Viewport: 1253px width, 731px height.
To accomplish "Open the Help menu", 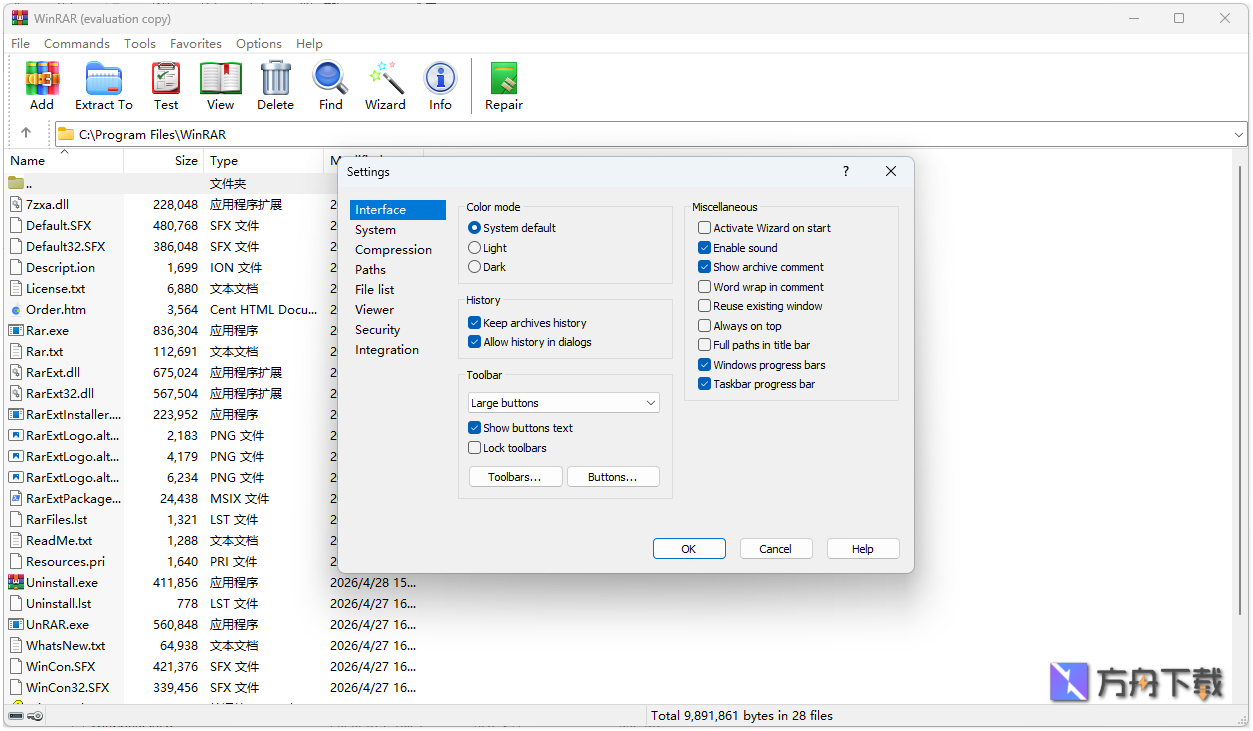I will [x=310, y=44].
